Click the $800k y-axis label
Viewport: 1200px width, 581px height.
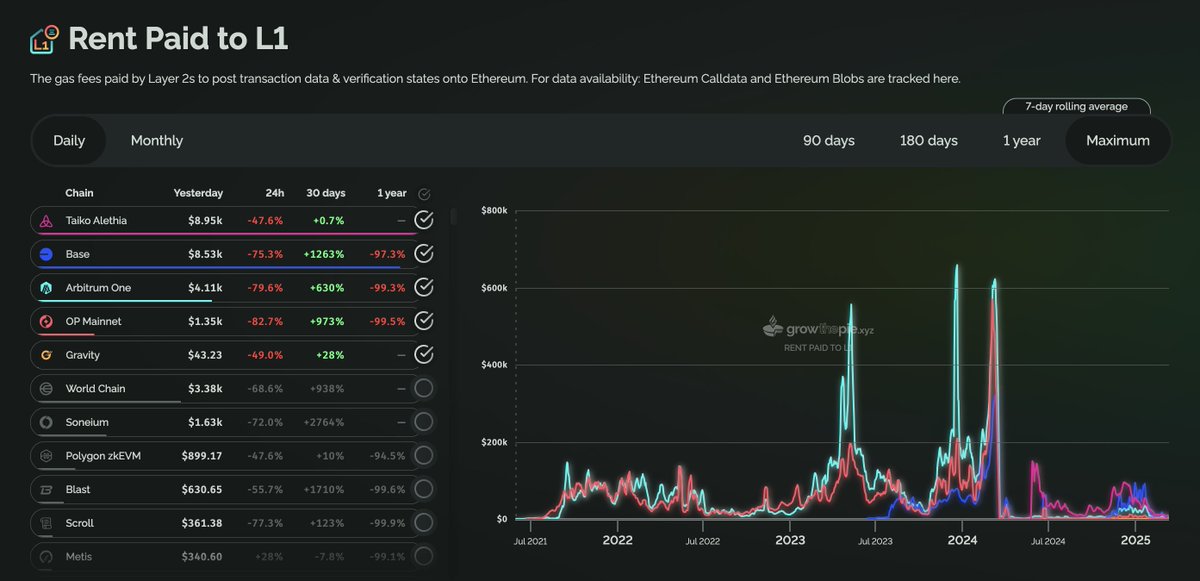pyautogui.click(x=495, y=211)
